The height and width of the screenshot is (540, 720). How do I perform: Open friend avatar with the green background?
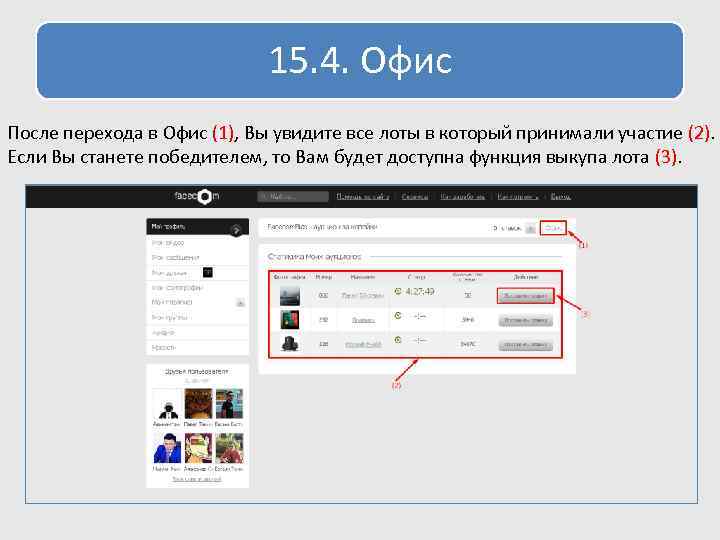tap(229, 448)
